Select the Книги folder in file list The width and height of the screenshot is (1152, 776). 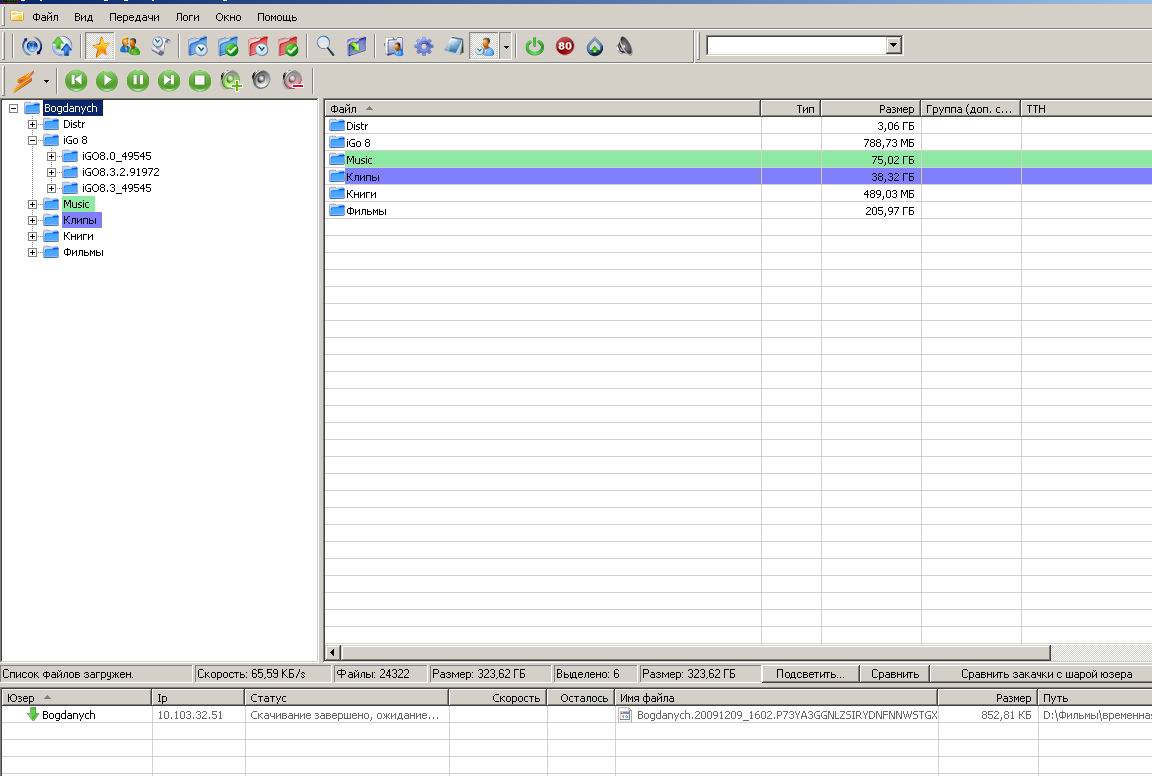click(x=361, y=194)
